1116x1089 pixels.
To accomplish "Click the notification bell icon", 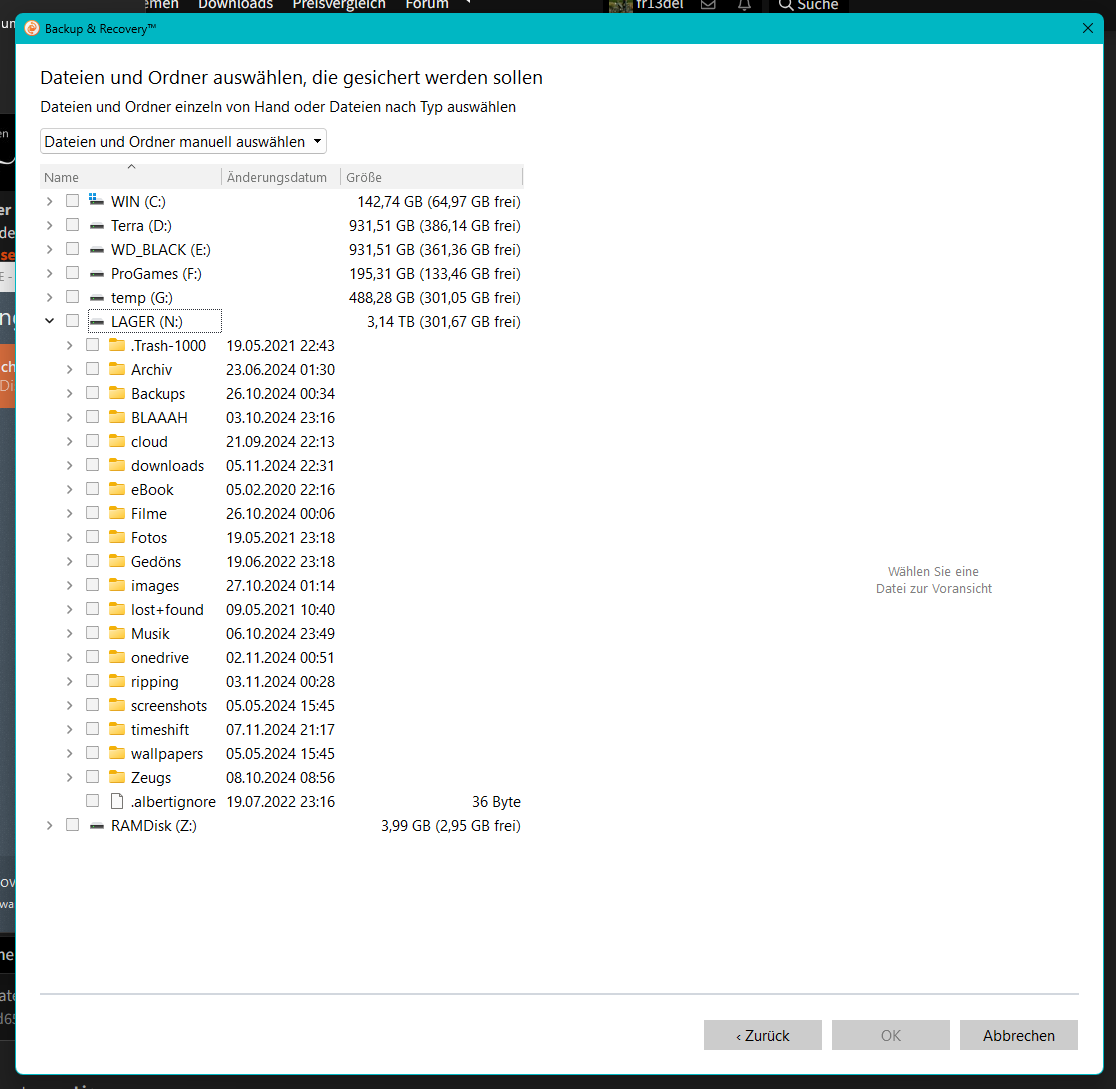I will click(x=744, y=5).
